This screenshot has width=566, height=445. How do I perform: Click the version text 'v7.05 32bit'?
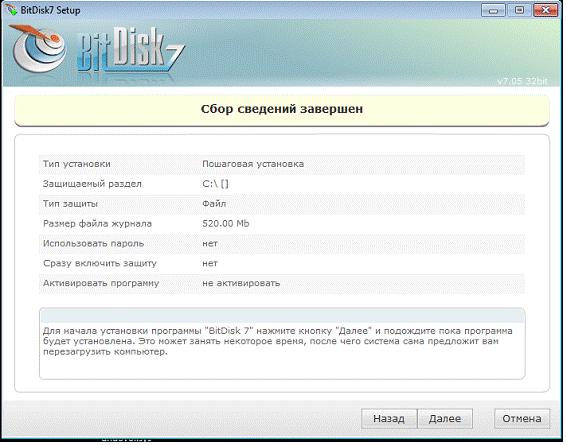coord(522,81)
